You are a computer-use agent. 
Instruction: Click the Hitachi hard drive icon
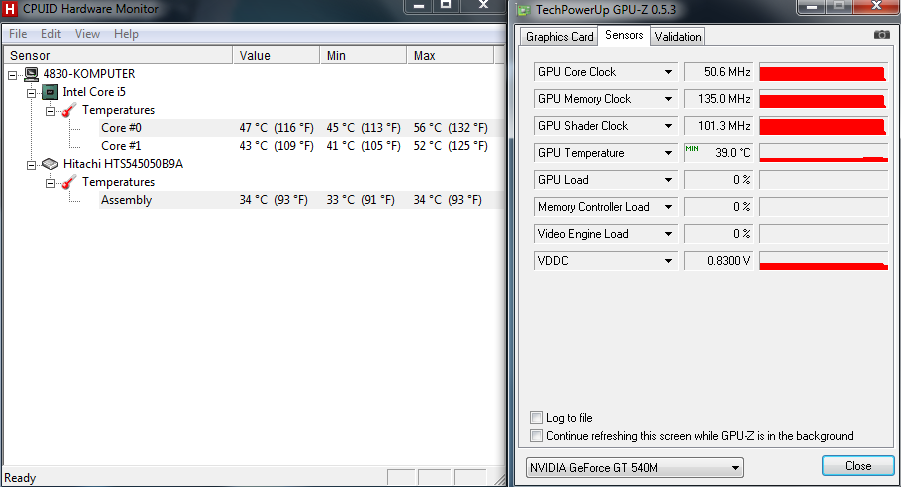(50, 164)
